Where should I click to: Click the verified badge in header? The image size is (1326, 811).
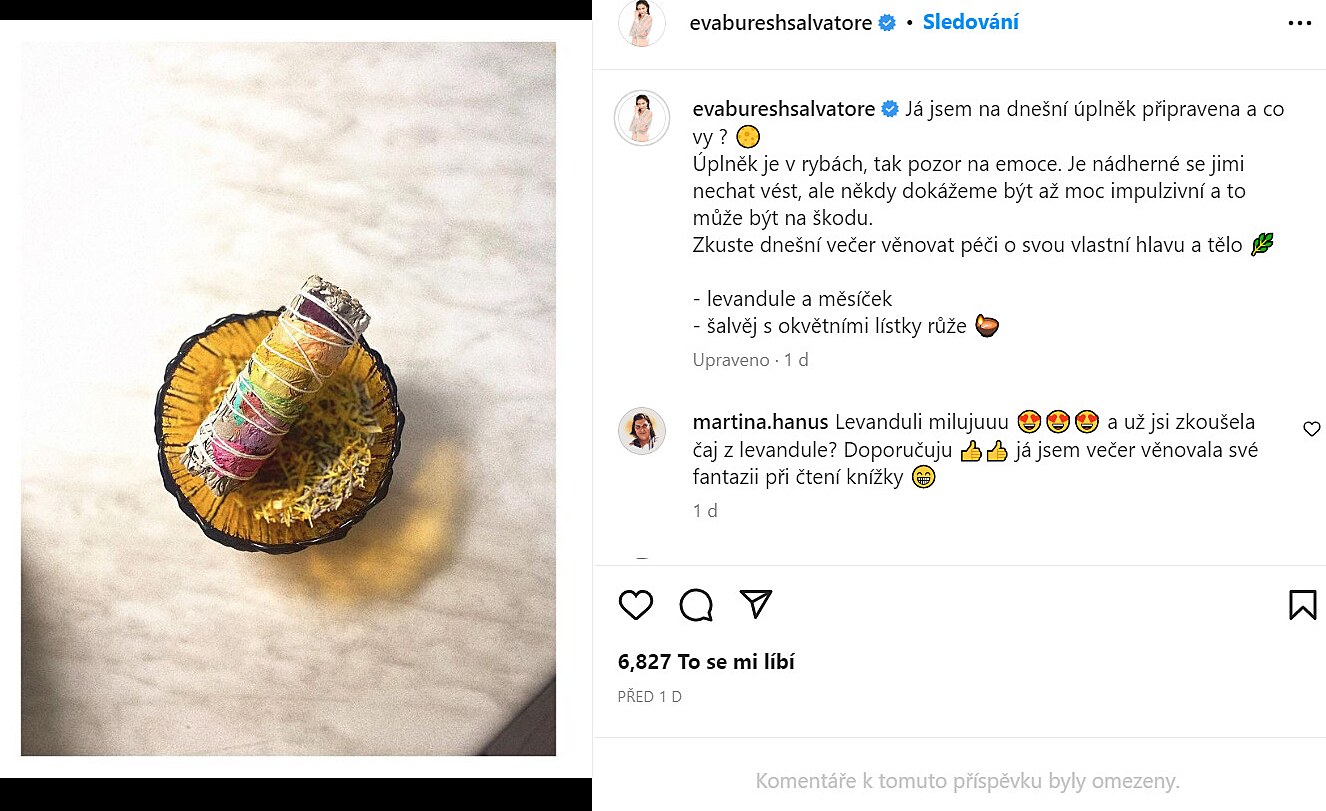(x=887, y=23)
